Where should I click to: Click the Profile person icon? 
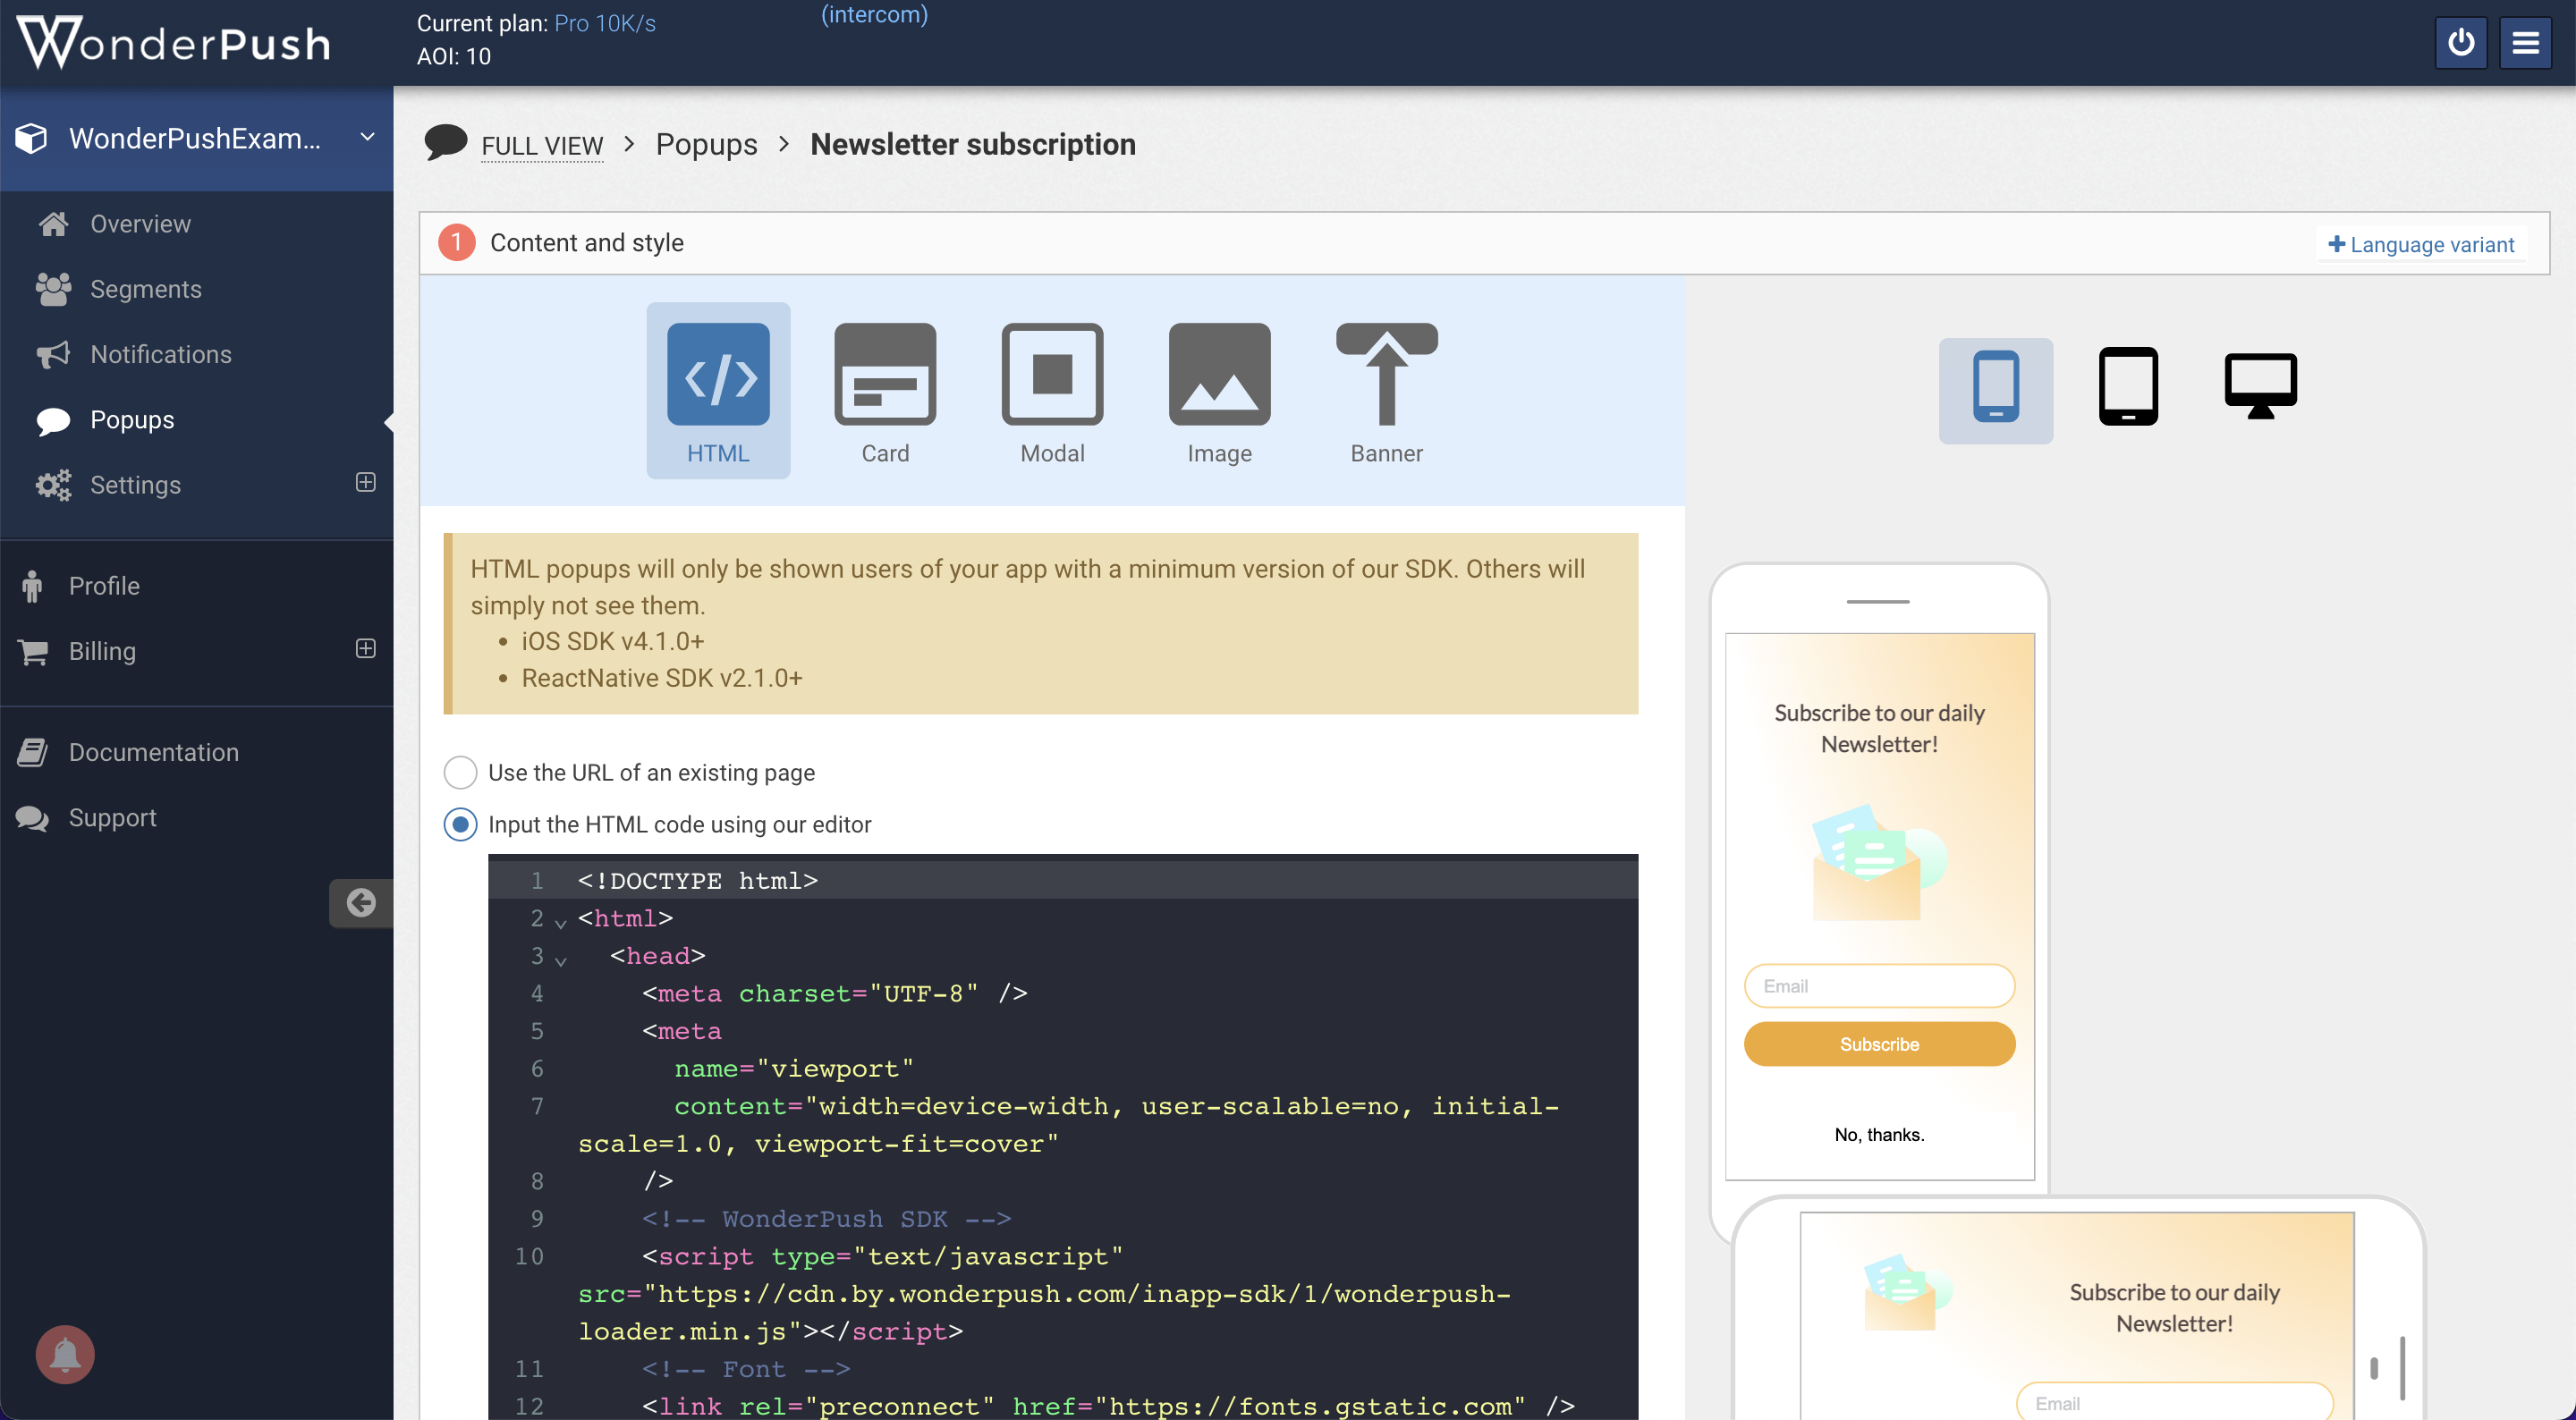pyautogui.click(x=32, y=585)
